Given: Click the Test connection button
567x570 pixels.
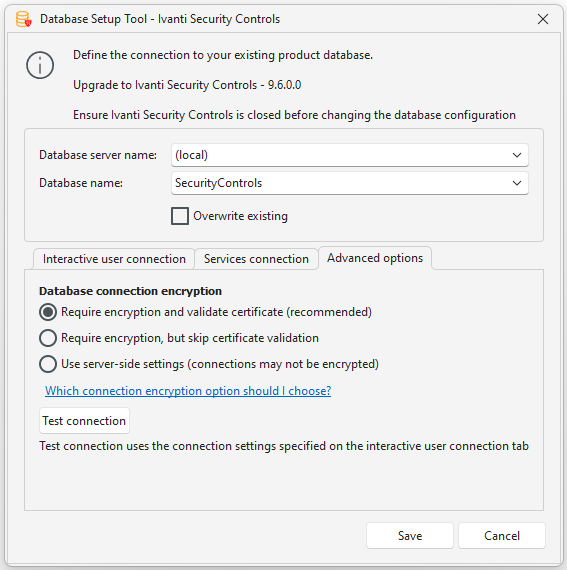Looking at the screenshot, I should (84, 421).
